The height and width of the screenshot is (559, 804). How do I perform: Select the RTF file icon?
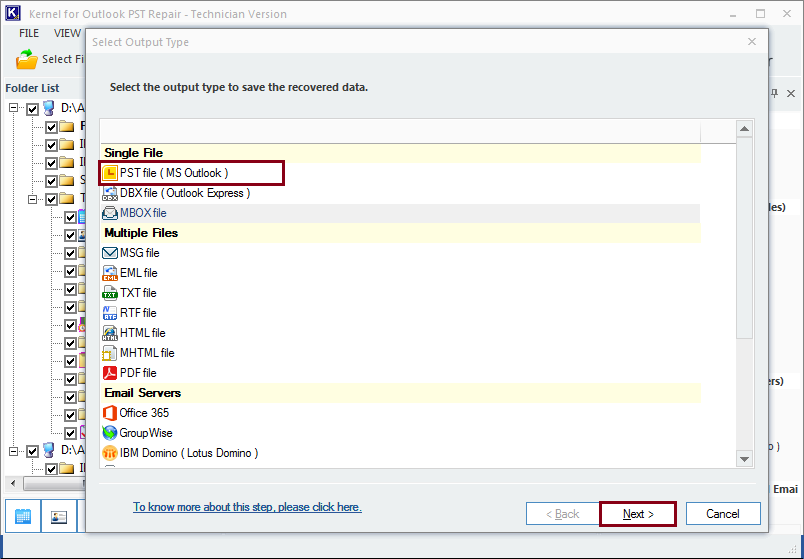point(110,313)
